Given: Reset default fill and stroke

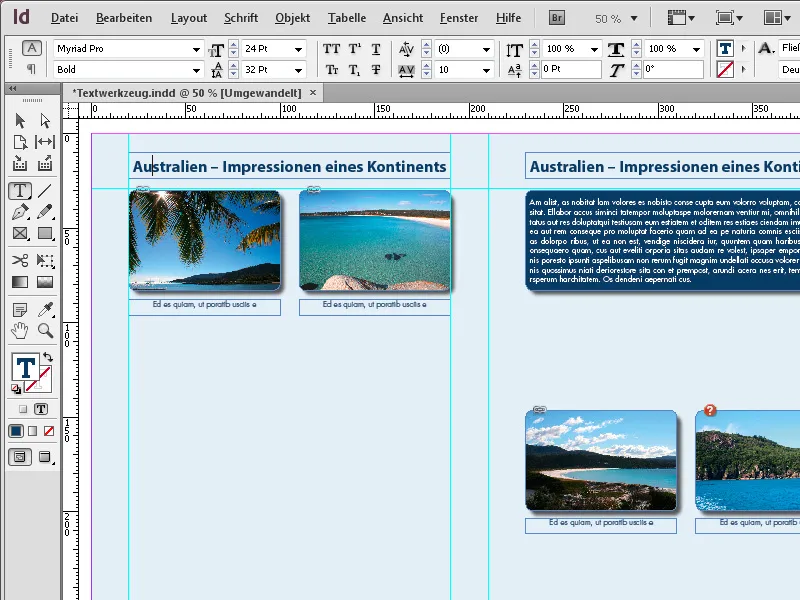Looking at the screenshot, I should click(x=16, y=389).
